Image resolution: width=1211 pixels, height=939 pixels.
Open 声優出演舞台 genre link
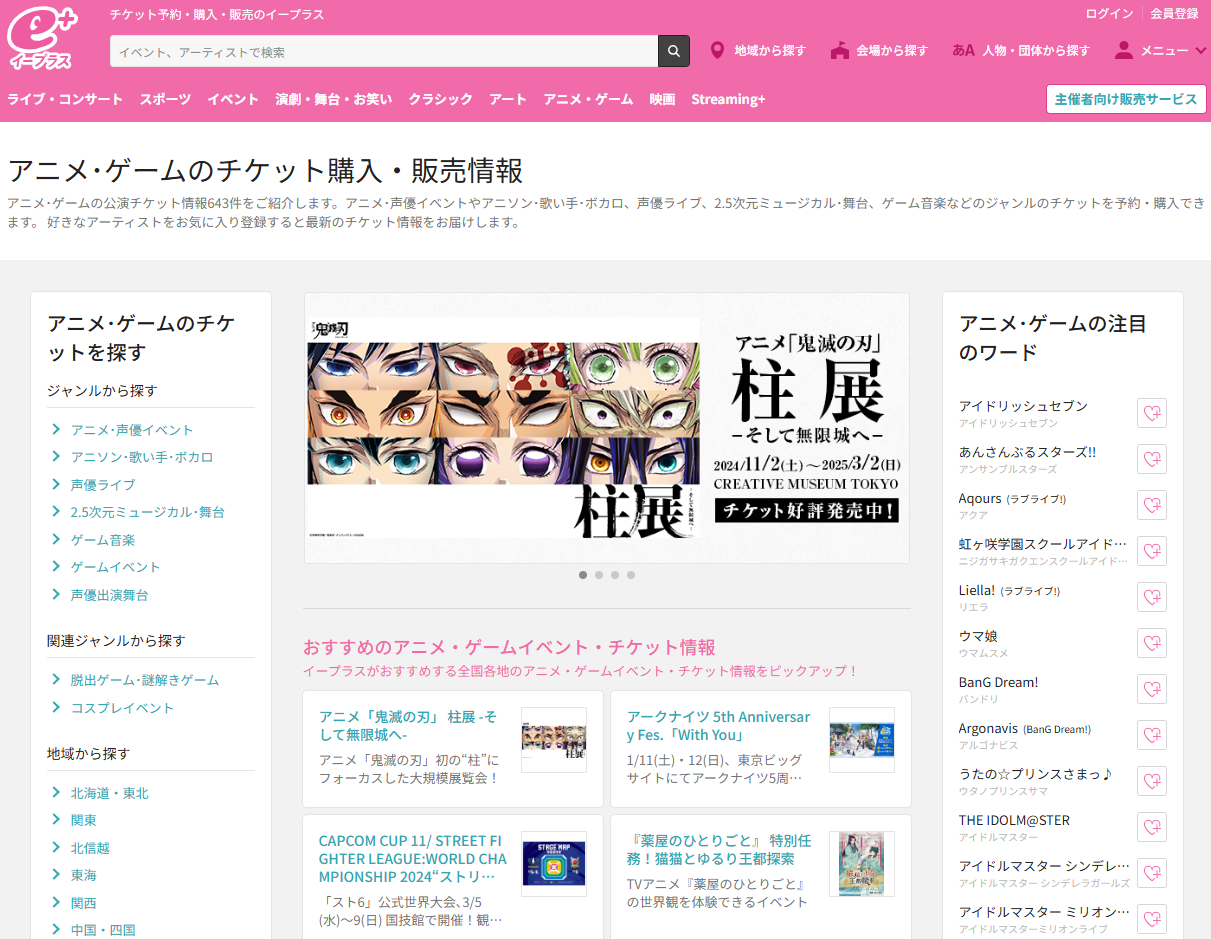pyautogui.click(x=110, y=595)
